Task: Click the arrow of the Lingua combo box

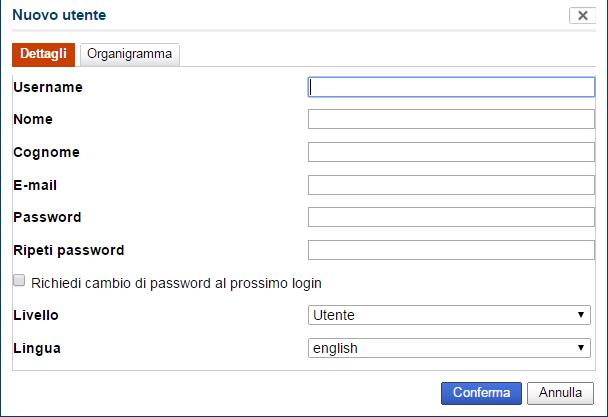Action: tap(582, 348)
